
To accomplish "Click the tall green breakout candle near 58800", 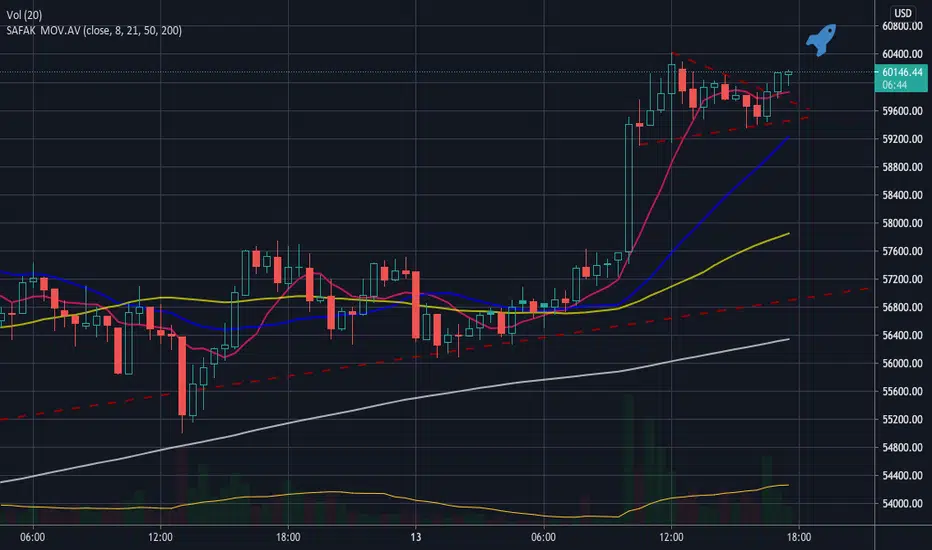I will 629,187.
